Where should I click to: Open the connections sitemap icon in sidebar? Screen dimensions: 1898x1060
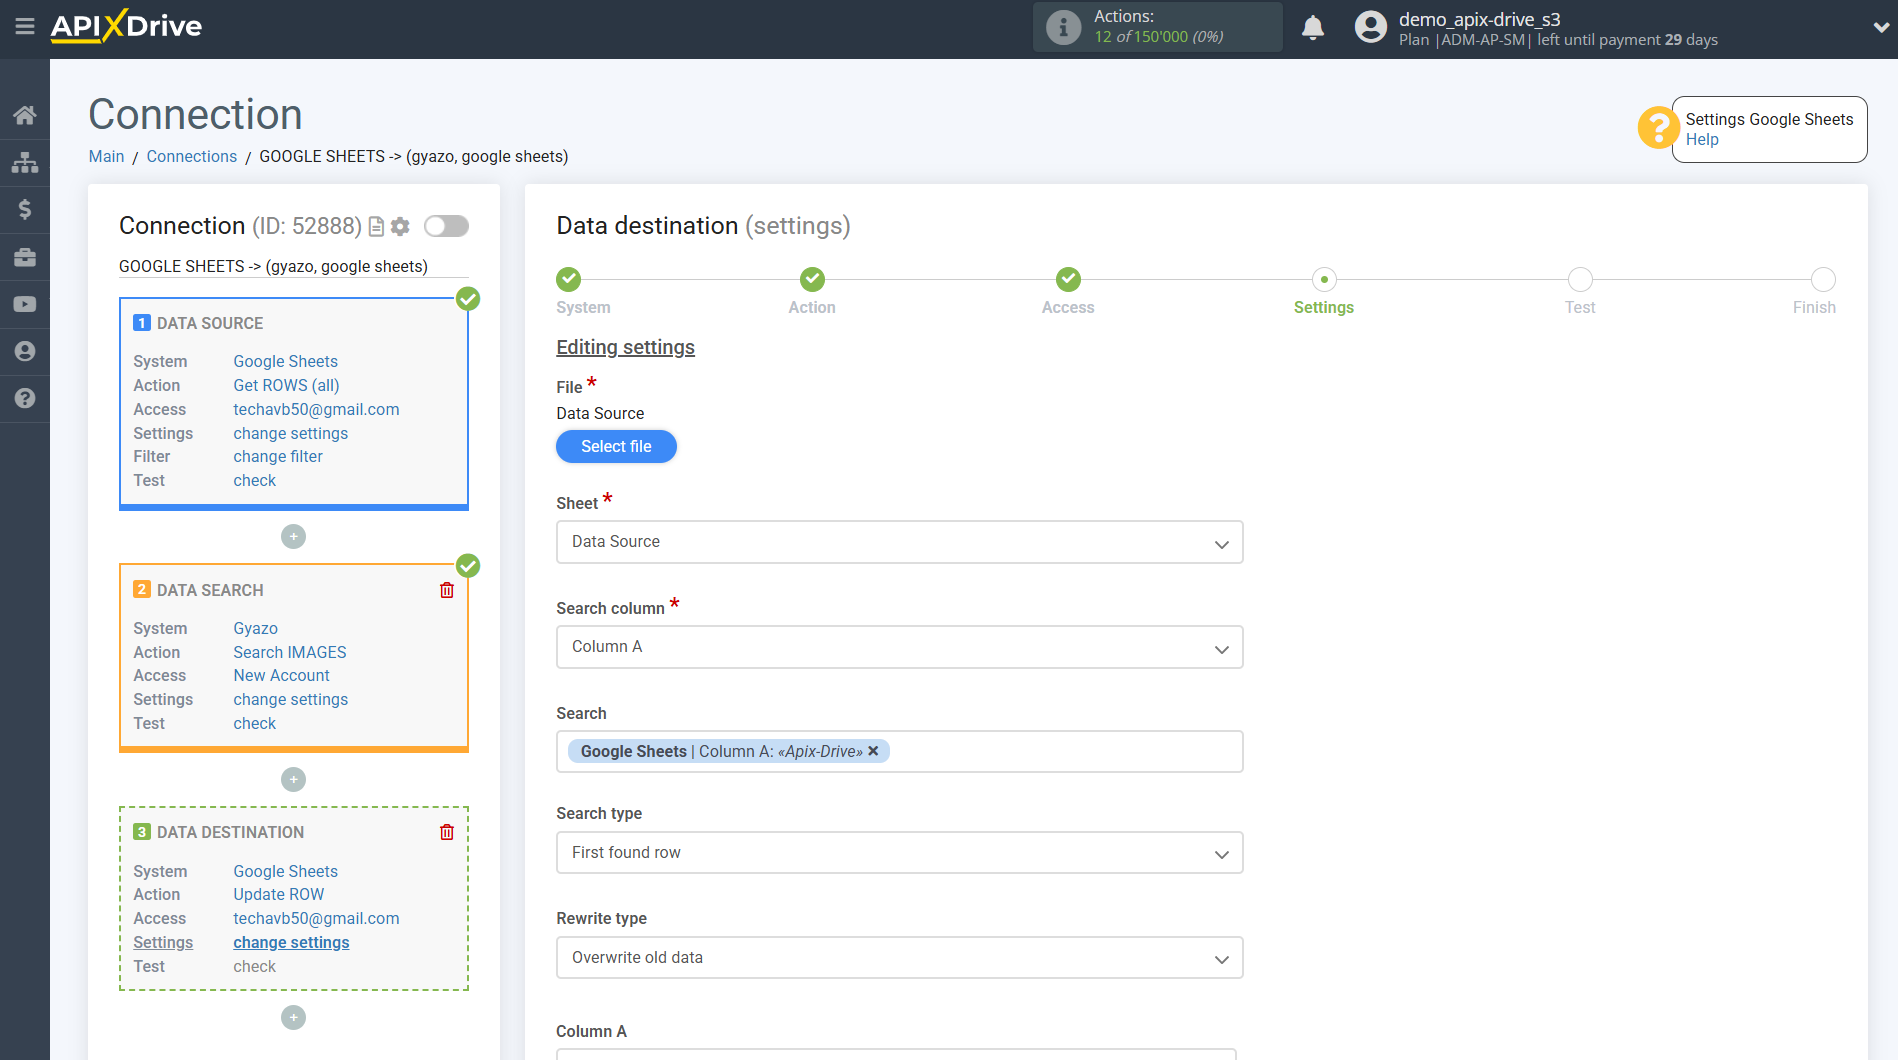coord(25,162)
